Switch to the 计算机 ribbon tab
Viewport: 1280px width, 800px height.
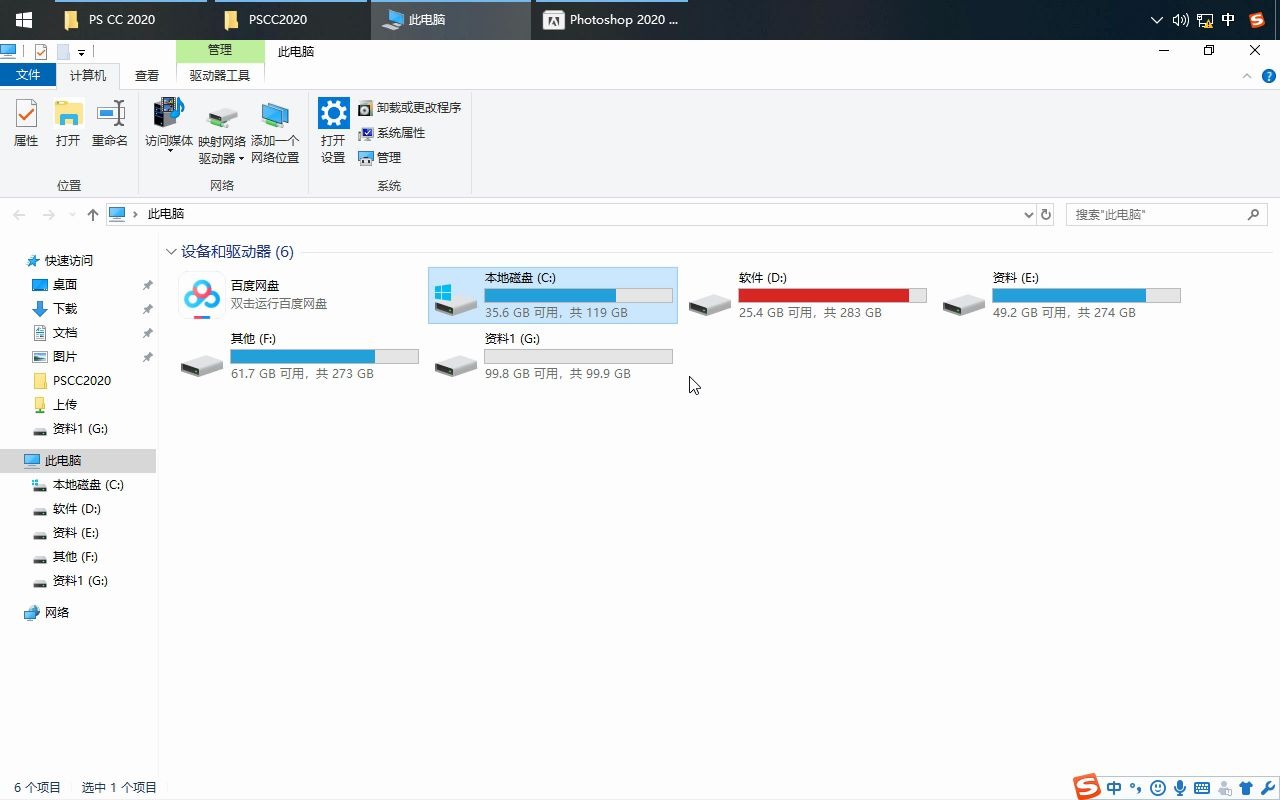[x=88, y=76]
